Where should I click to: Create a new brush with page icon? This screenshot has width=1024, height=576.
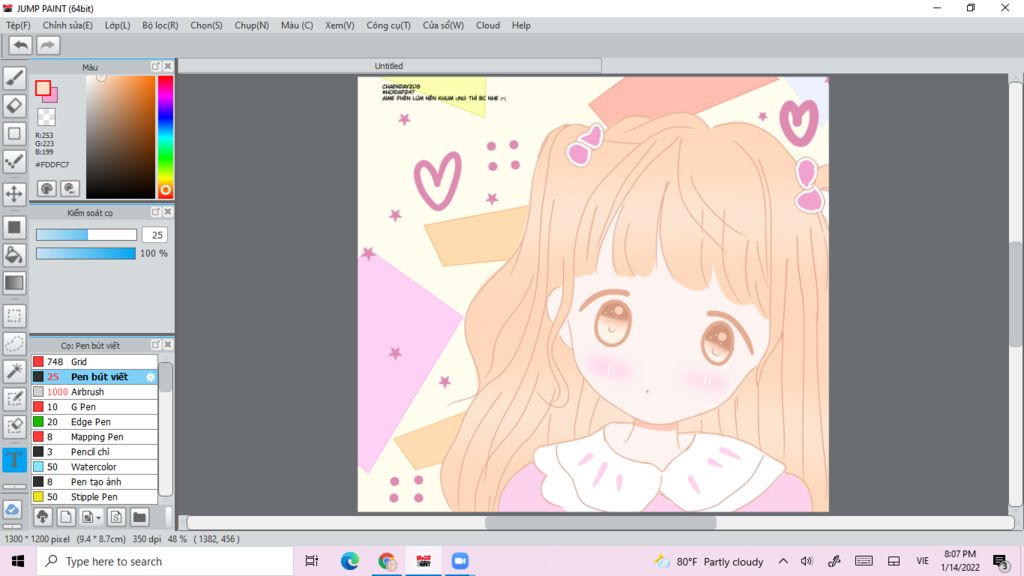click(x=65, y=517)
